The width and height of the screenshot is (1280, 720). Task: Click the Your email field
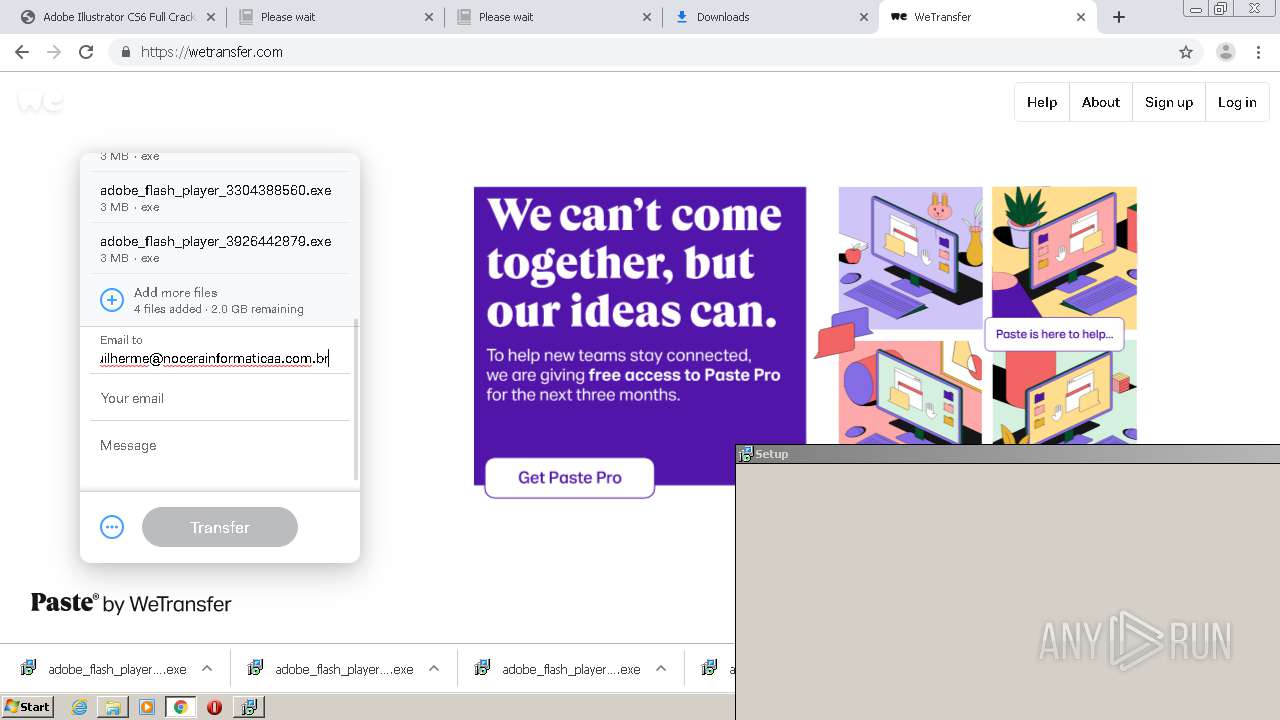pos(220,398)
